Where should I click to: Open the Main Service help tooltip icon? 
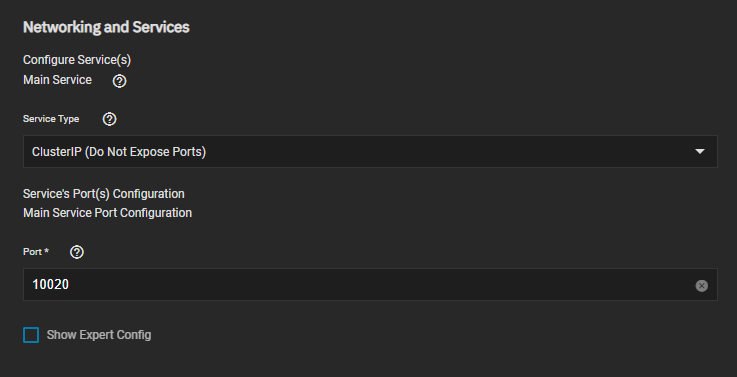[119, 81]
